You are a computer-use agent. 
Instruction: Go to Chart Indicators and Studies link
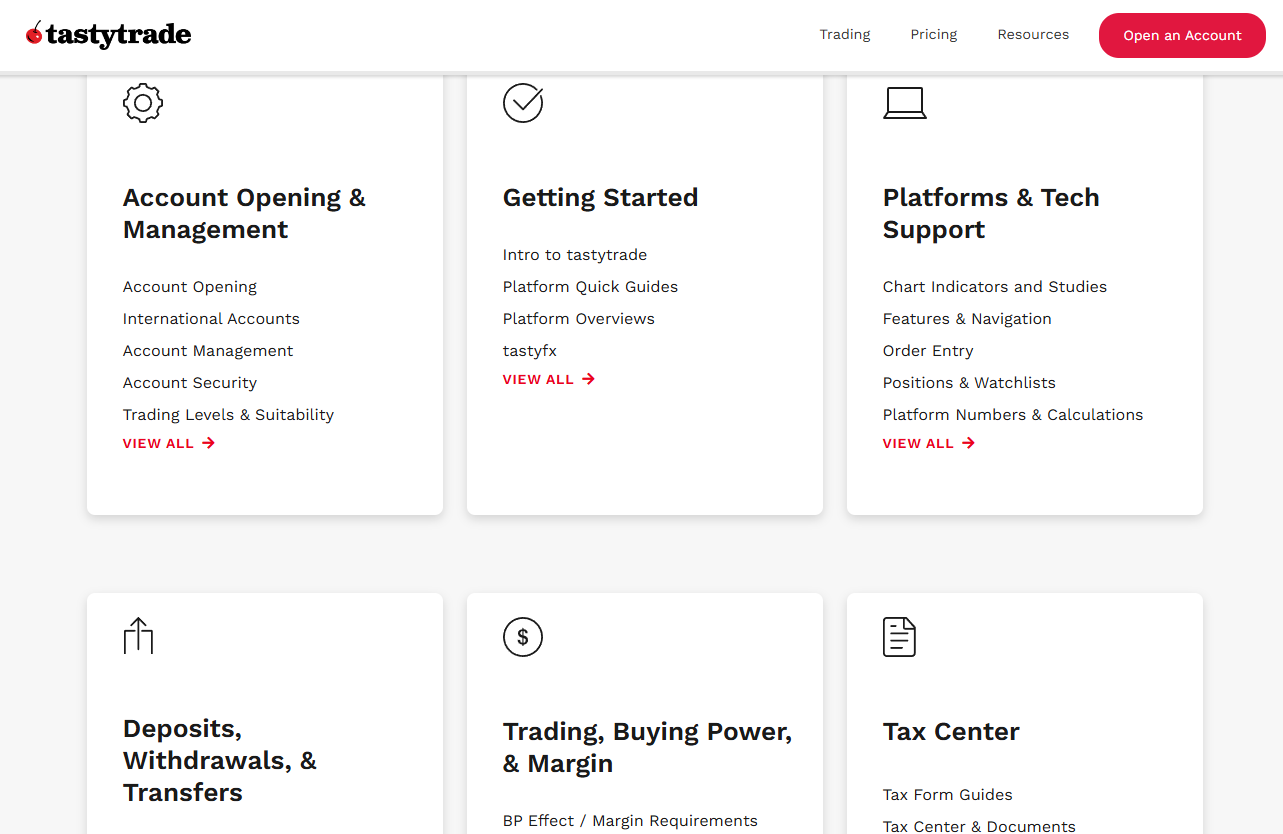point(995,287)
